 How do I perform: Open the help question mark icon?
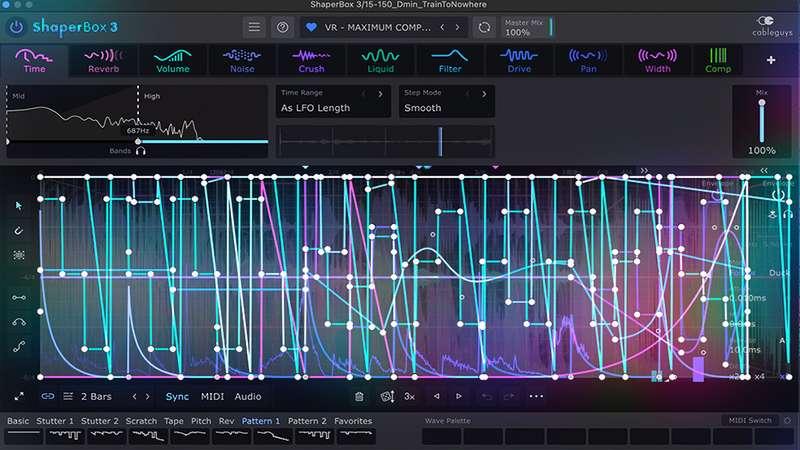[x=282, y=27]
